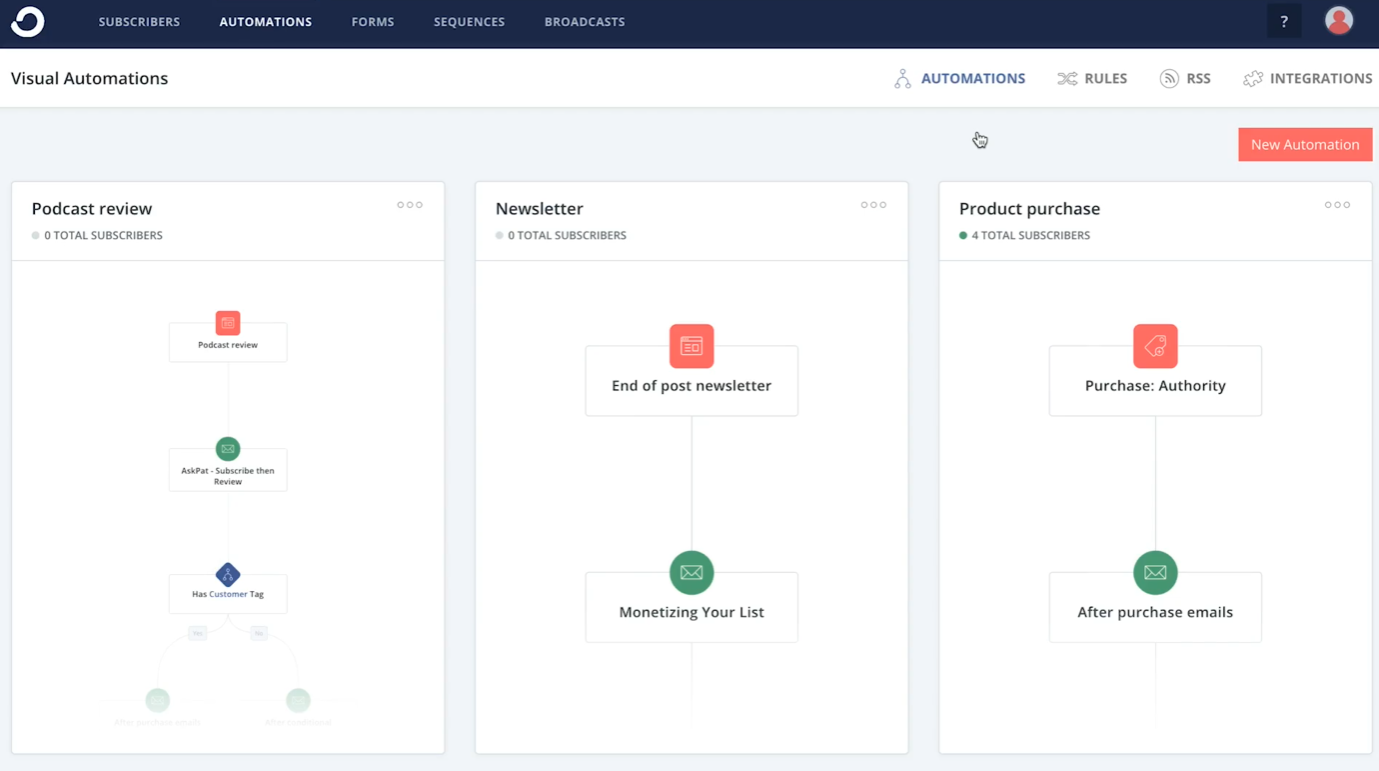Click the blue diamond condition icon
Screen dimensions: 1379x771
(228, 575)
